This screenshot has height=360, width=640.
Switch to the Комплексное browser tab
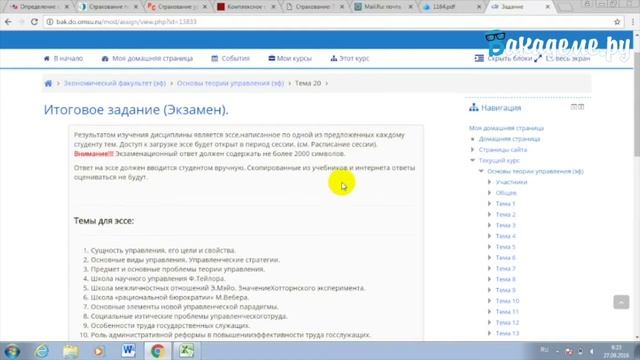pos(247,7)
